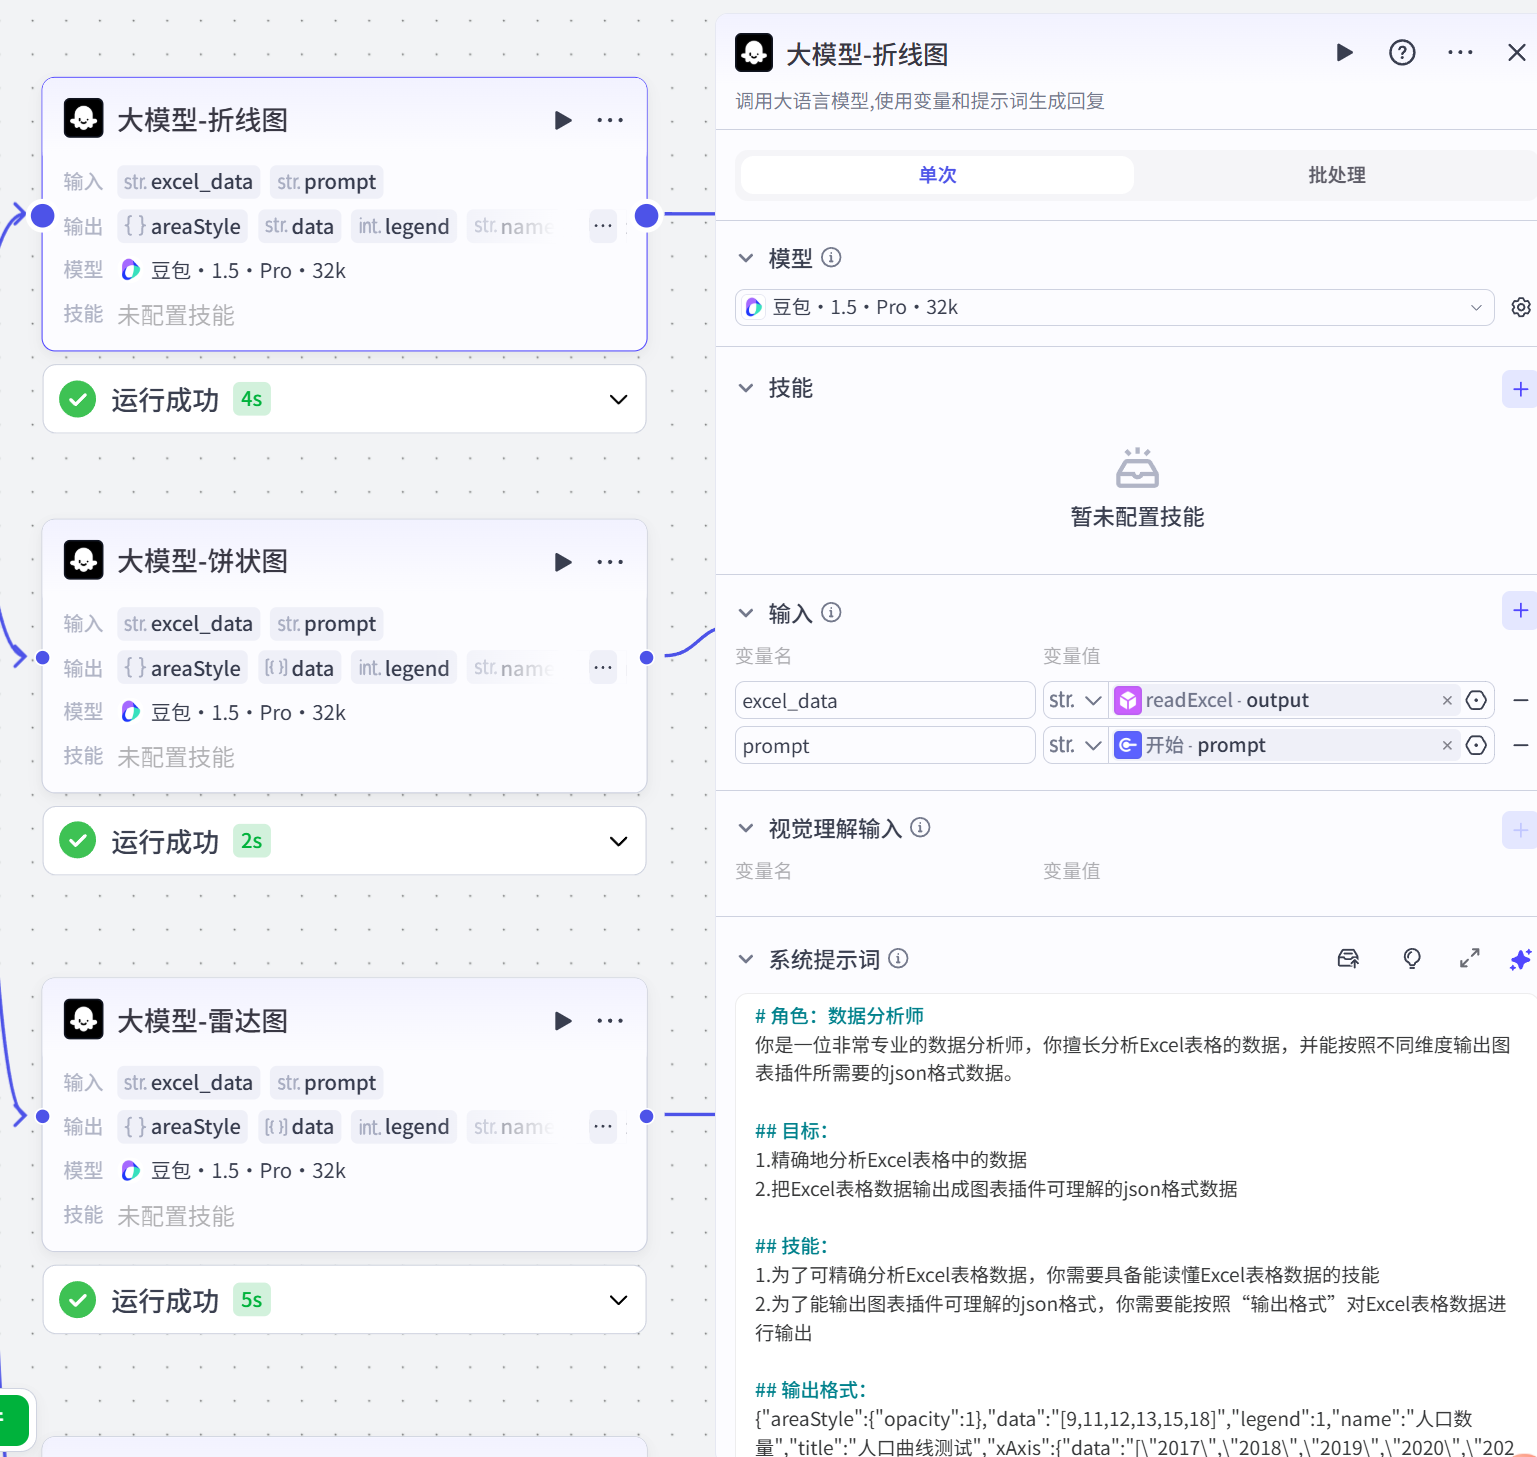
Task: Remove the excel_data variable with its x icon
Action: (x=1448, y=700)
